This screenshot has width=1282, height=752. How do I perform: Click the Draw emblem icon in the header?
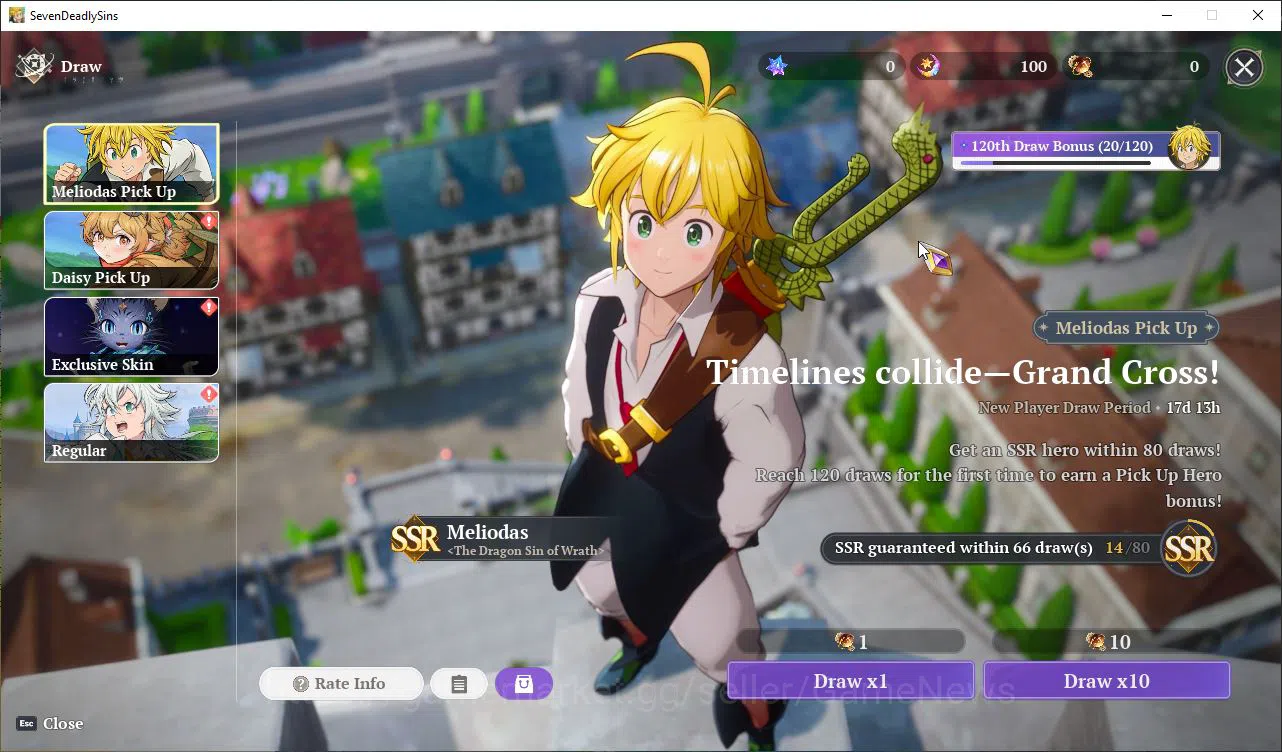point(34,67)
